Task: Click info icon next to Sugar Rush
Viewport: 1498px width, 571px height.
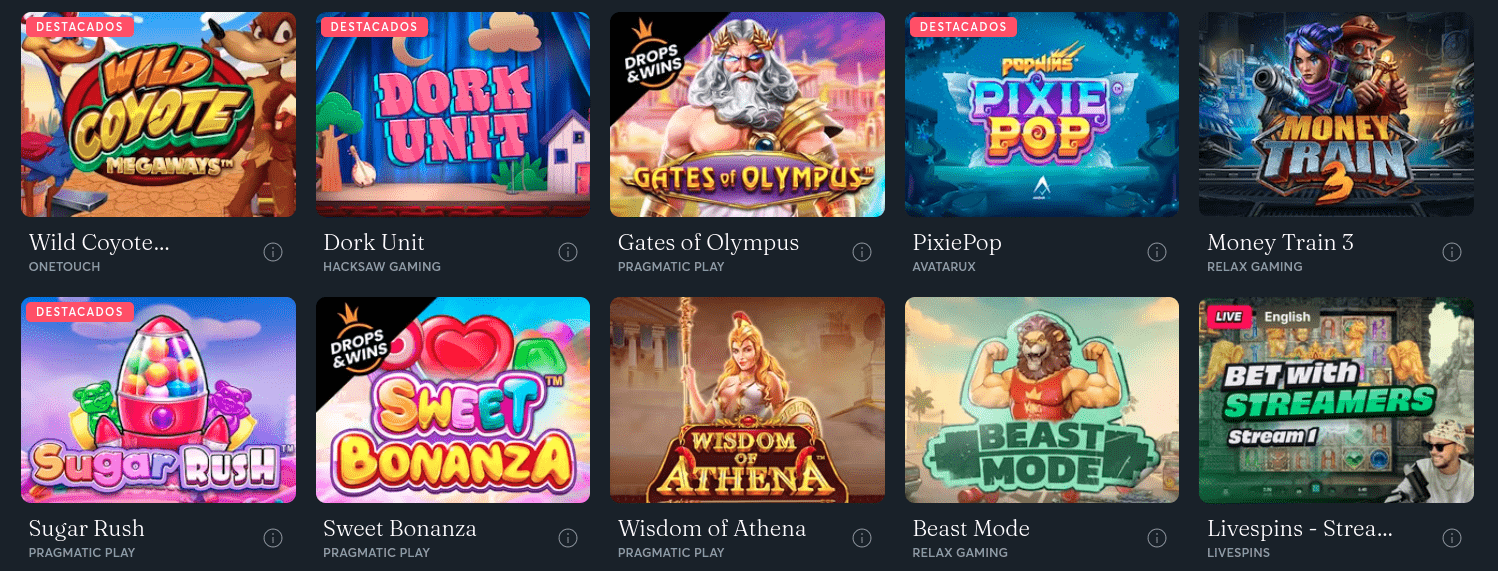Action: pos(273,538)
